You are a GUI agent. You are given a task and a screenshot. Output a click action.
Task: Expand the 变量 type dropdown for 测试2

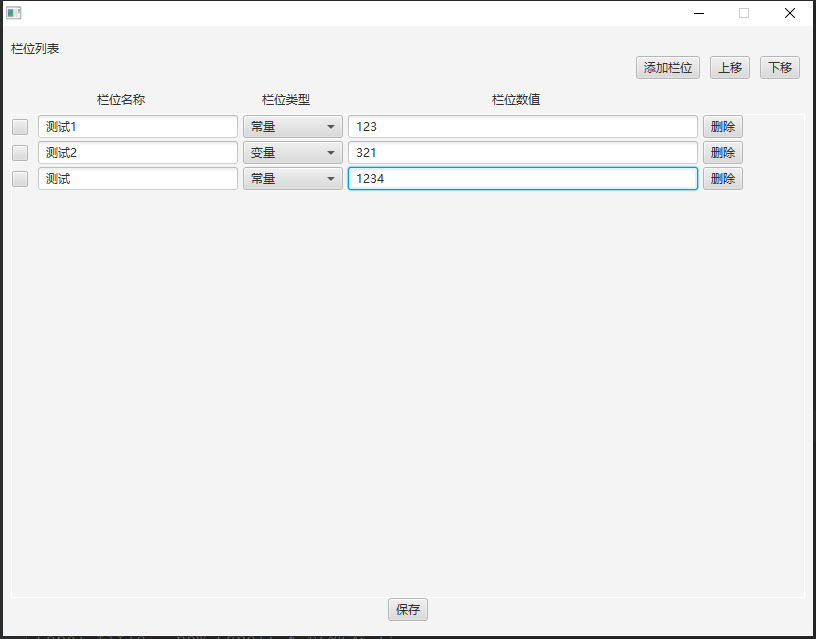click(292, 153)
